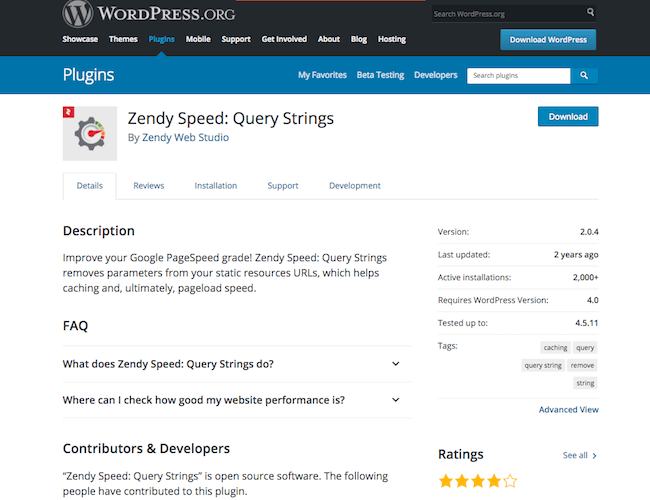Open the Mobile menu item

tap(198, 39)
